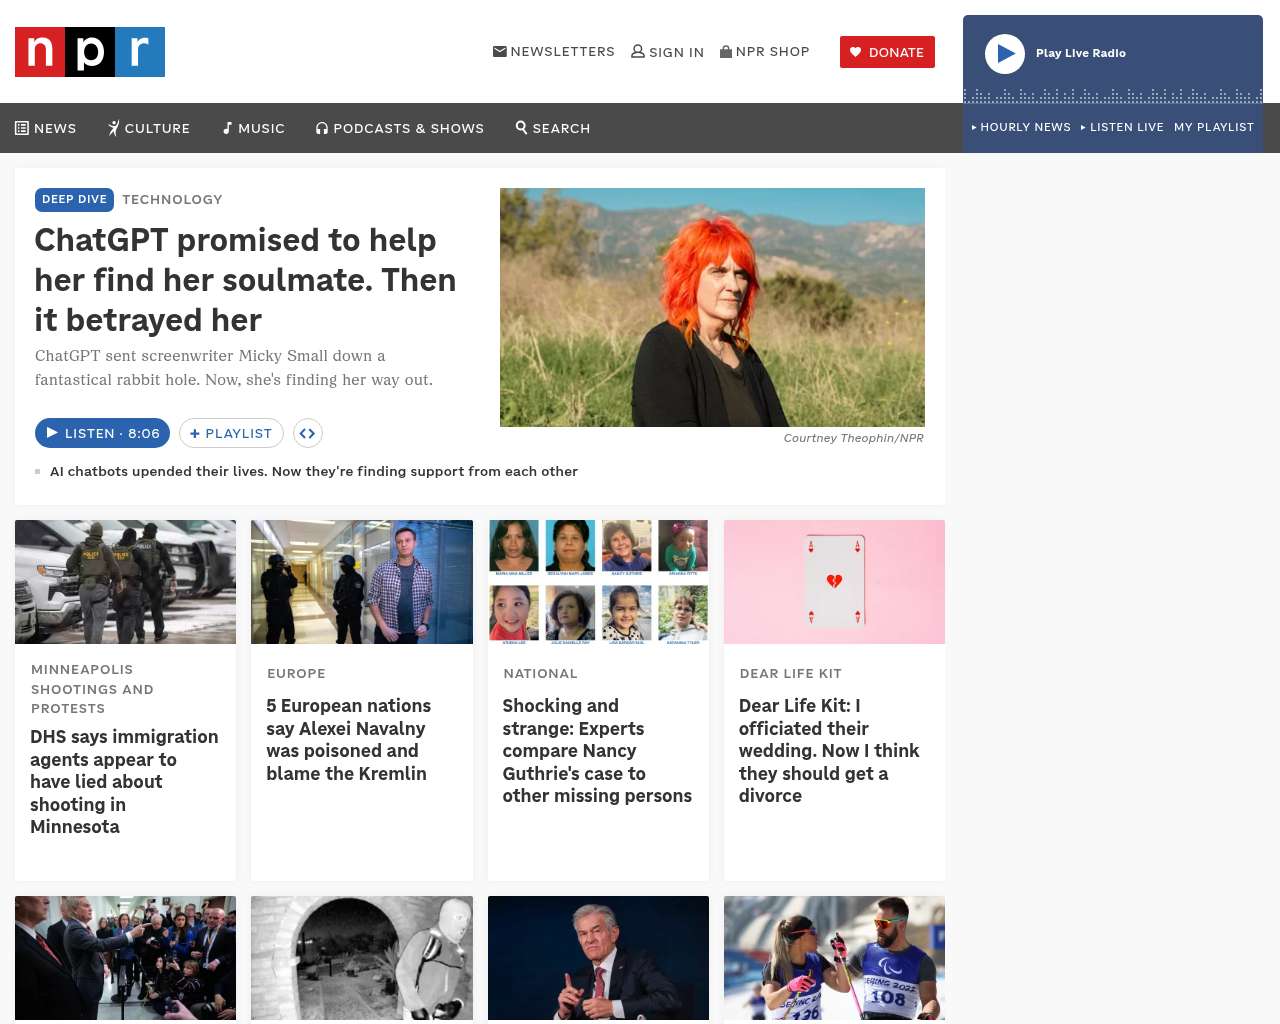Open the black-and-white night camera thumbnail

(362, 958)
